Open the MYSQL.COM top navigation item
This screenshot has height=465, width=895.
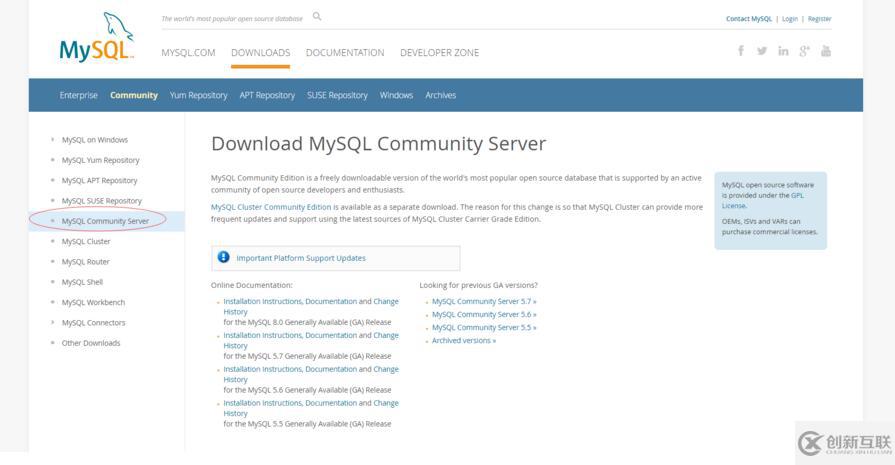[x=188, y=52]
